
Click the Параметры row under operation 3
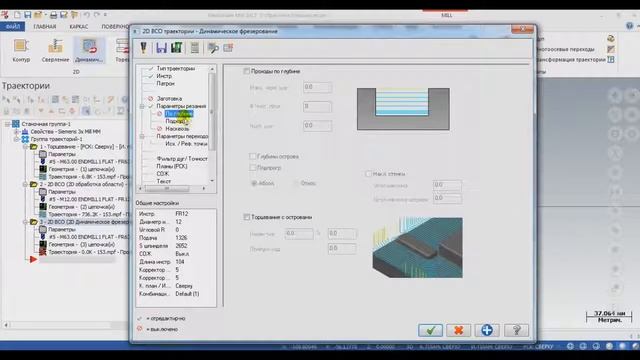57,229
